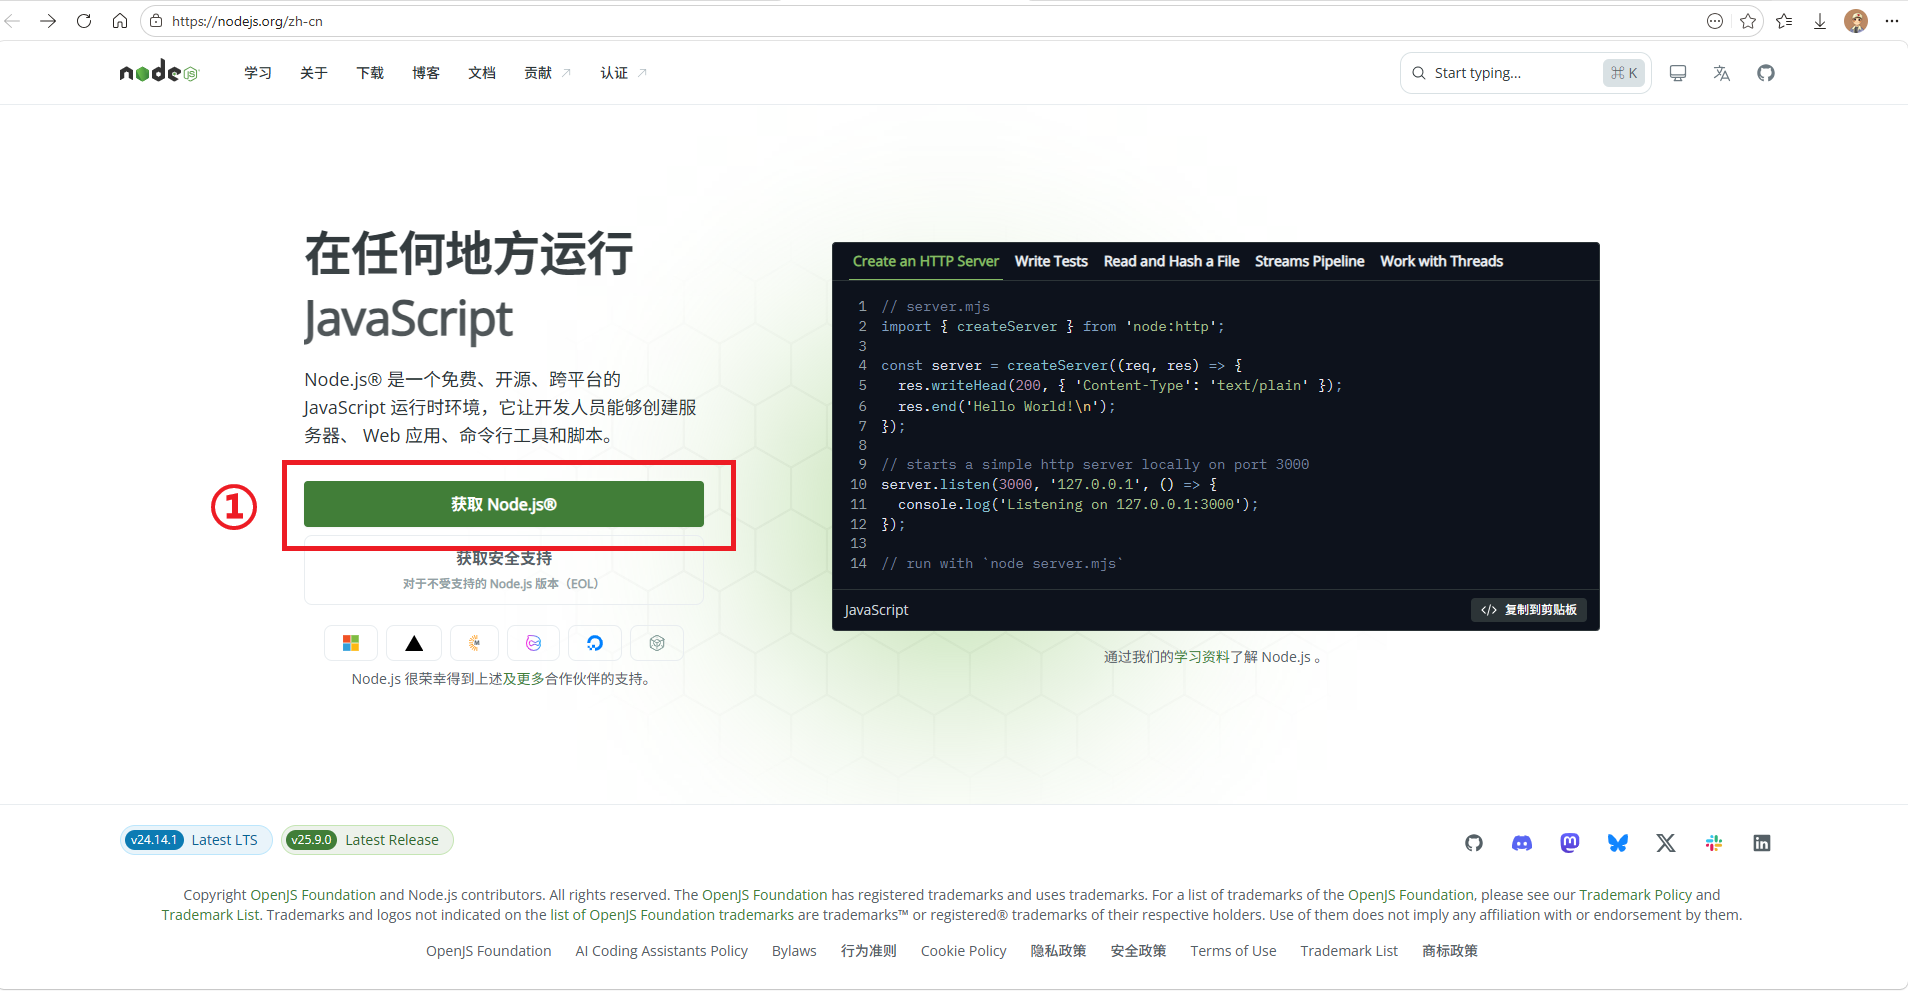Open the Discord community icon in footer

[1521, 843]
